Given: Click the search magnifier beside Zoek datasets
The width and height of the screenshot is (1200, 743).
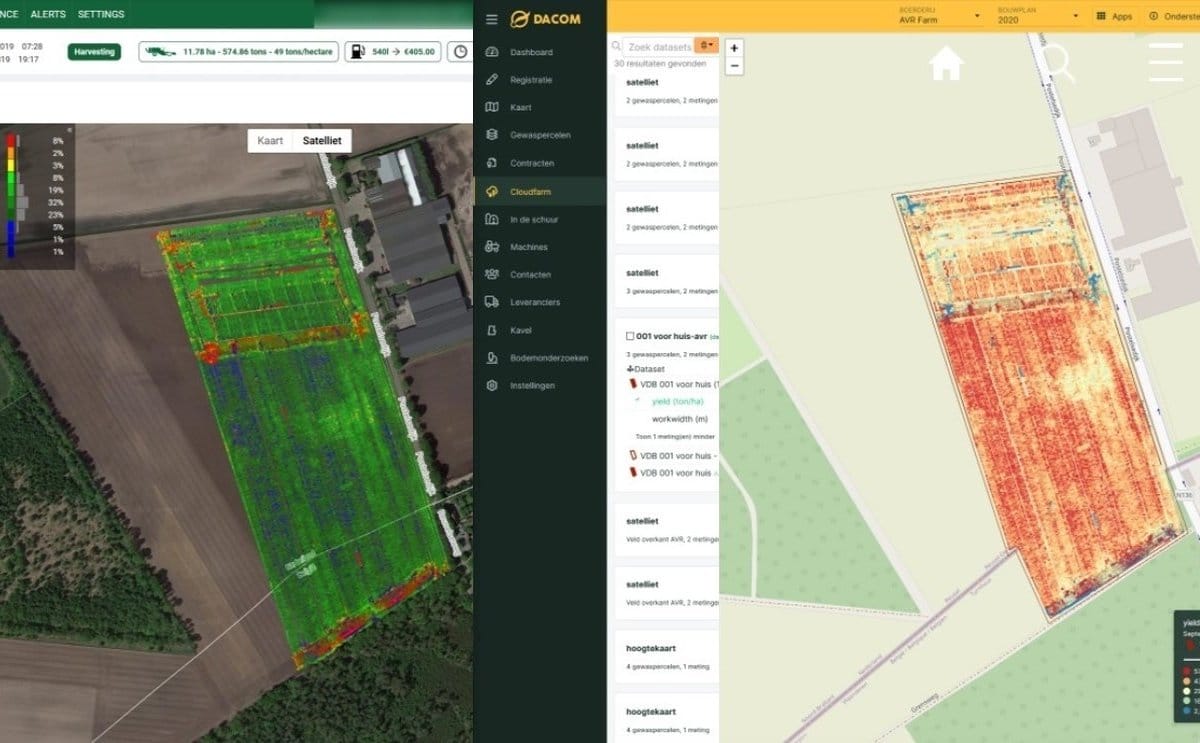Looking at the screenshot, I should (618, 47).
